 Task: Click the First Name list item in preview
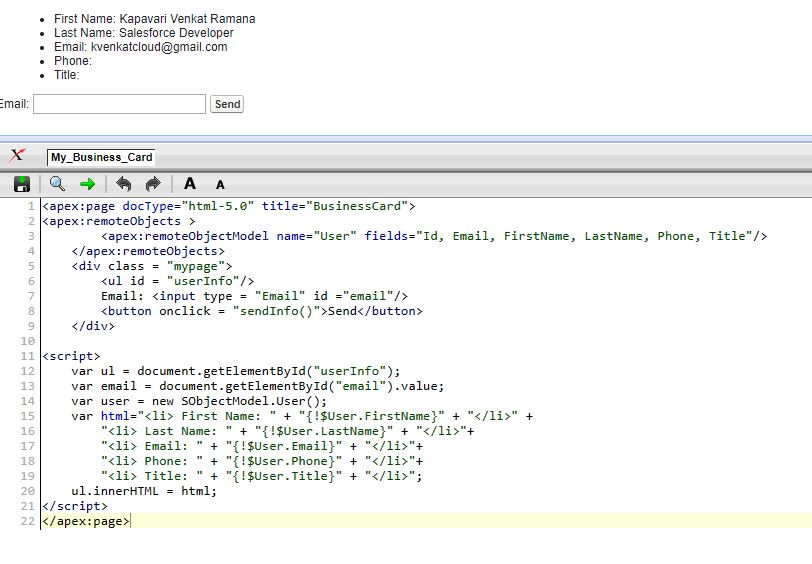(154, 19)
